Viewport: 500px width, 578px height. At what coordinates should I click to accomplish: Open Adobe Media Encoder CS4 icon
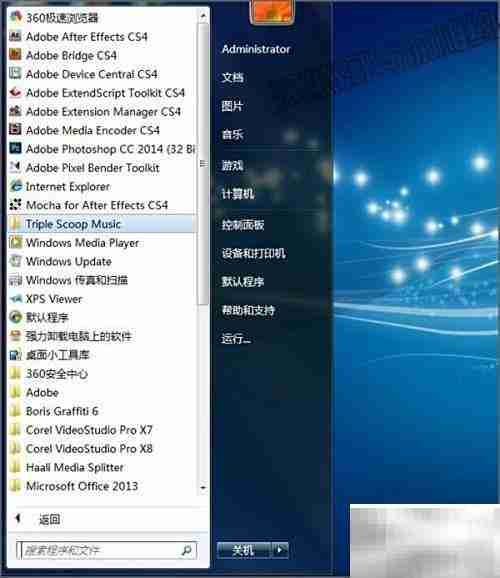click(15, 130)
